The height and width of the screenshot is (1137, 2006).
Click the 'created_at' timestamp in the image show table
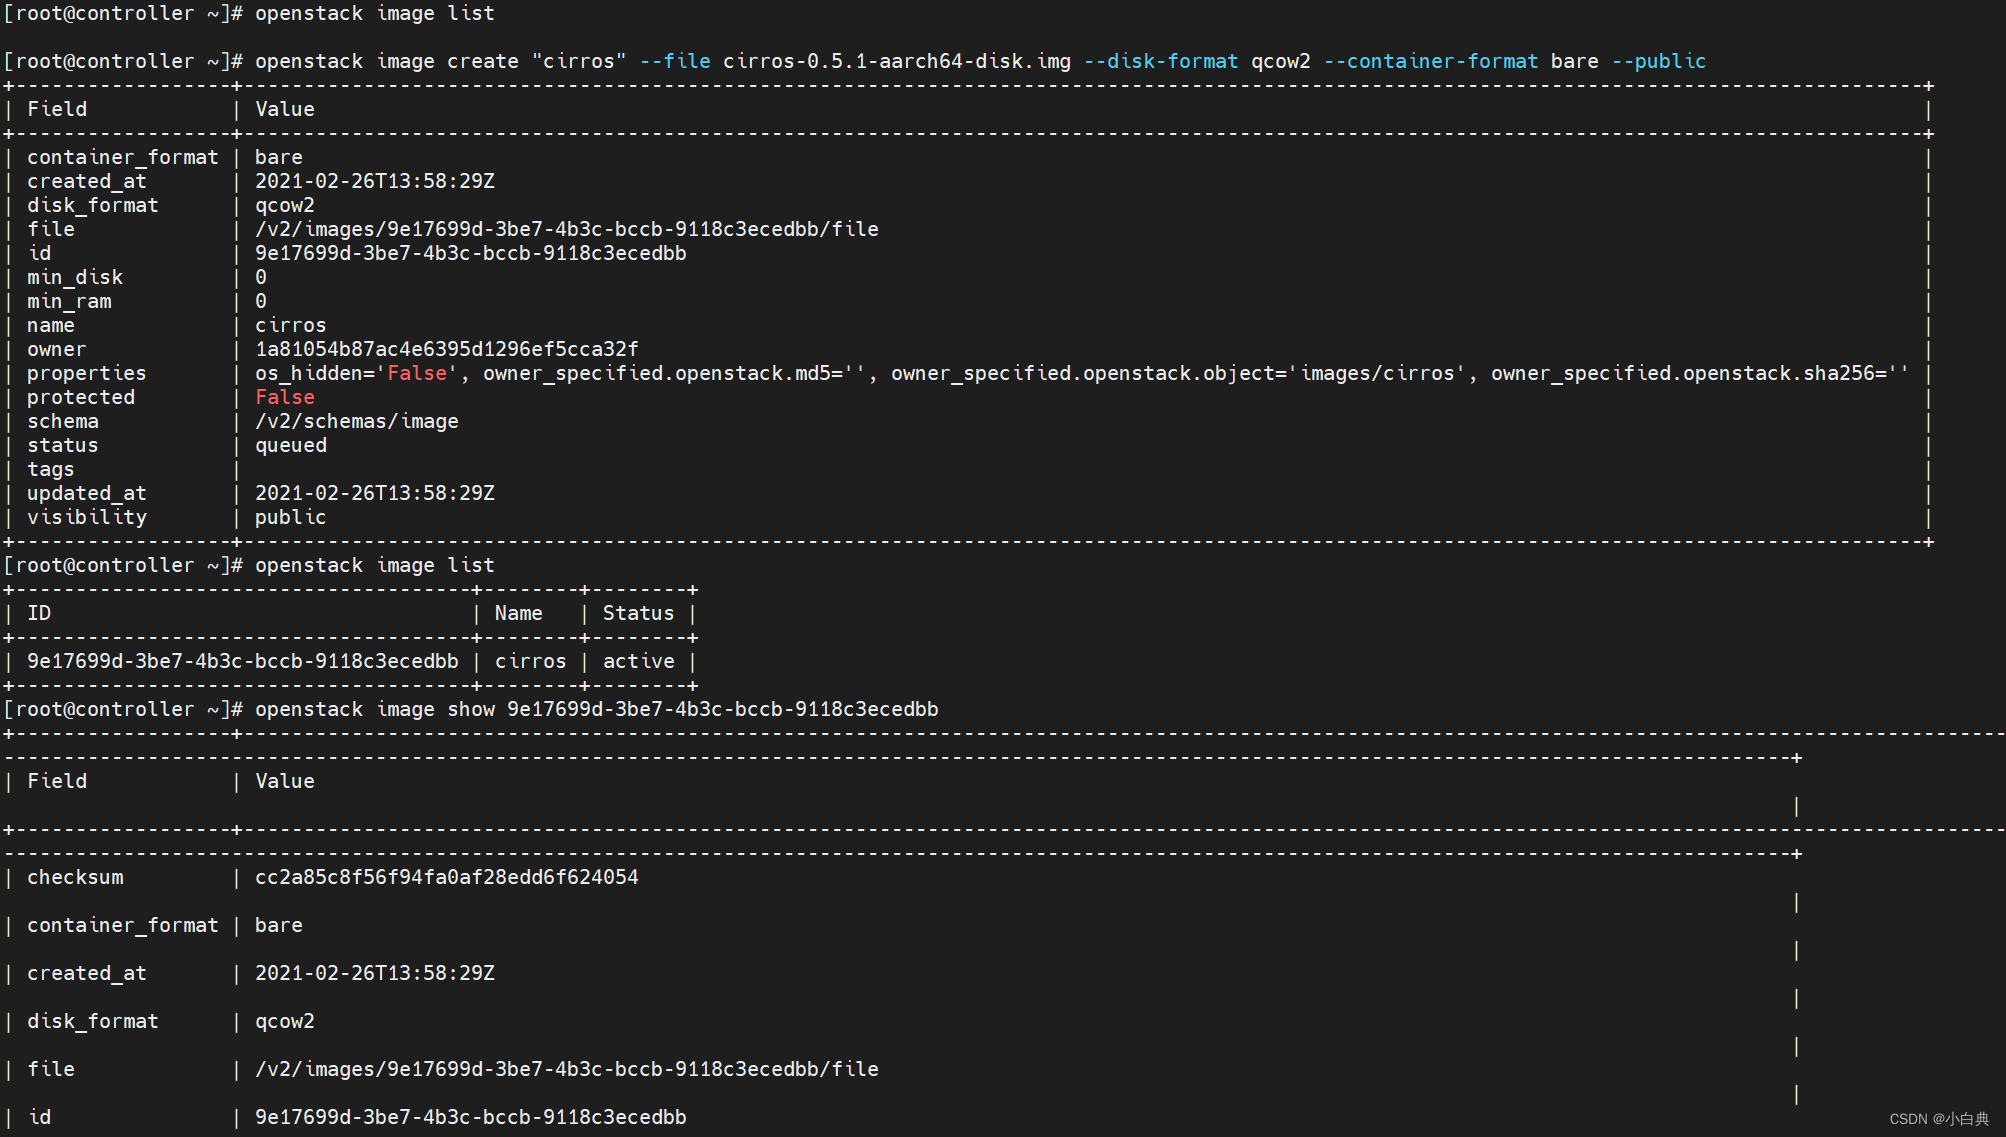click(x=375, y=974)
